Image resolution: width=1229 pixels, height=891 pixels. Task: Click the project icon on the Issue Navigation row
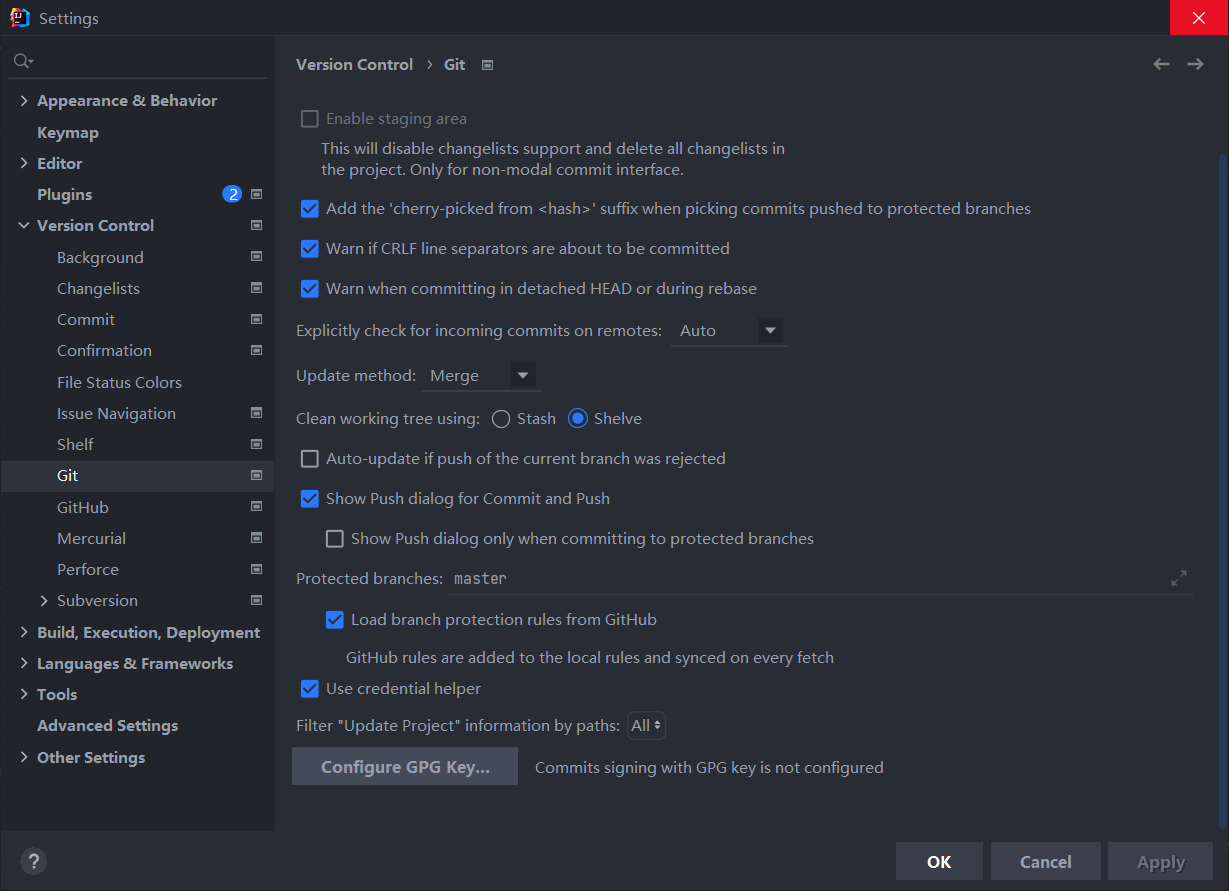click(x=256, y=413)
